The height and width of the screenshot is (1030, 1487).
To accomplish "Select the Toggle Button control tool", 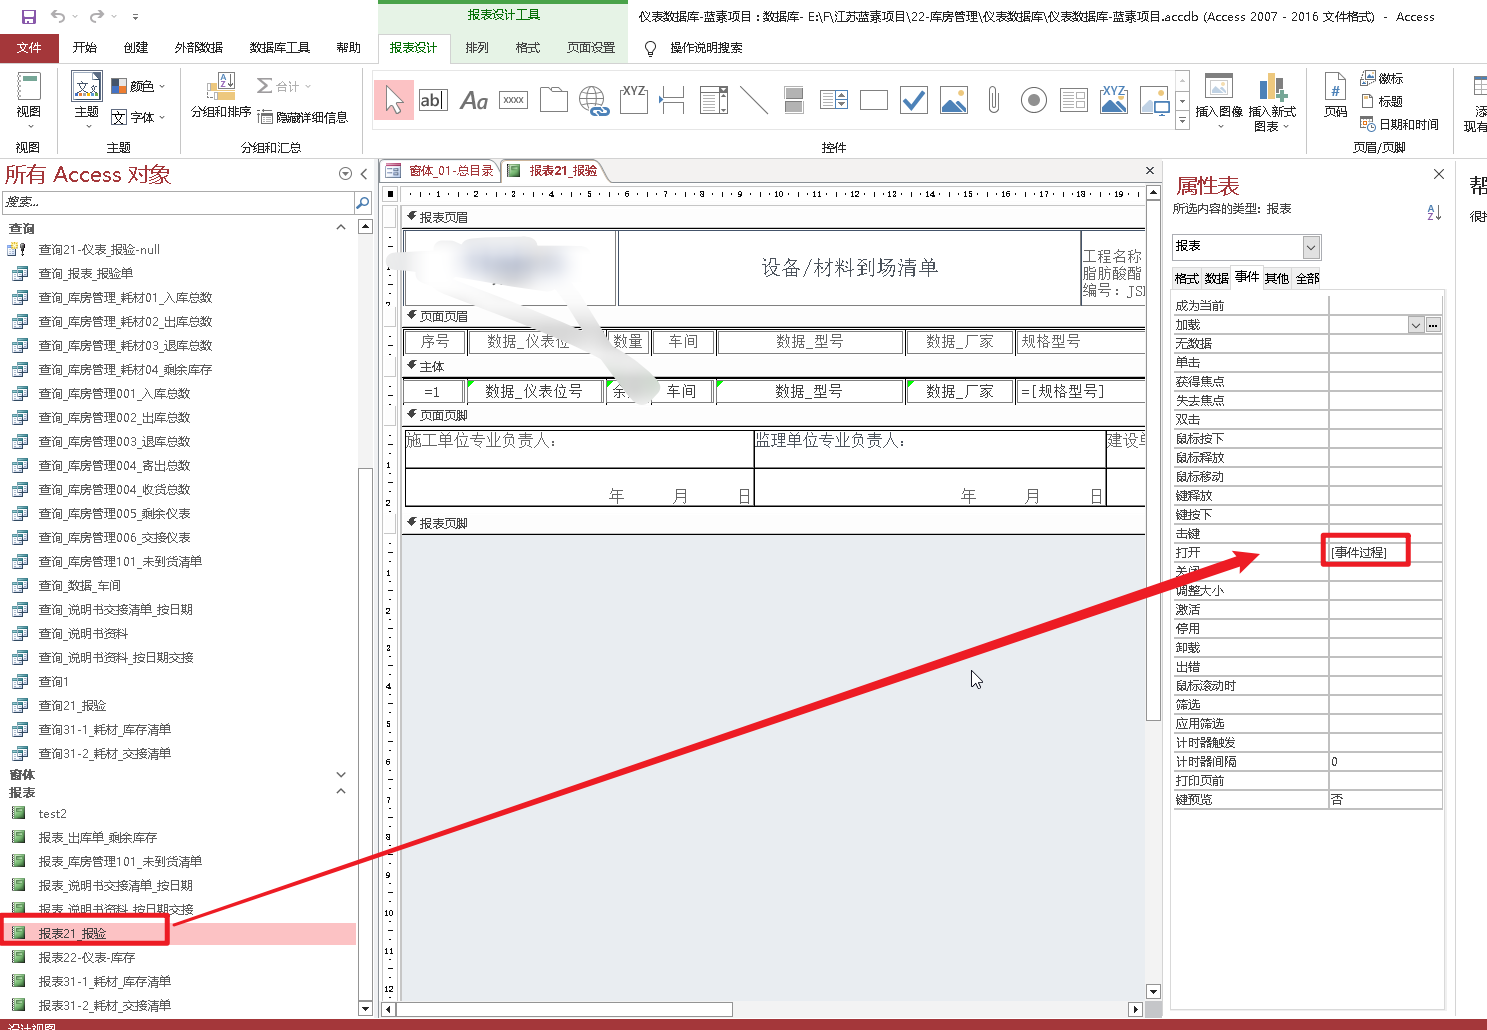I will [794, 100].
